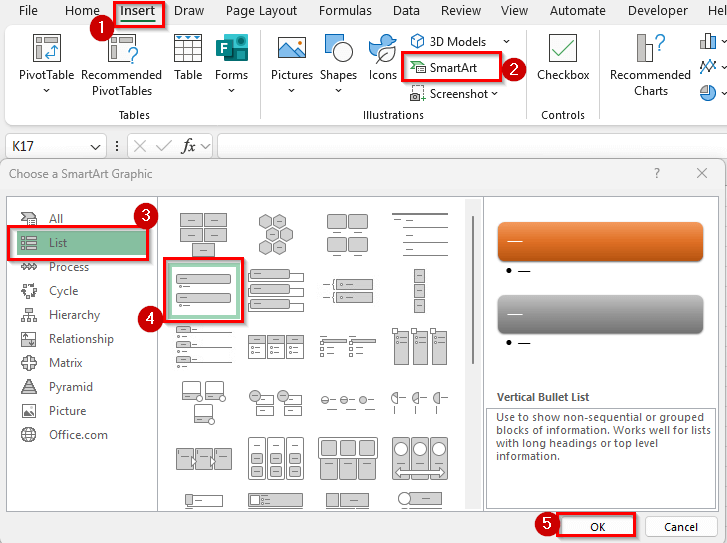The width and height of the screenshot is (727, 543).
Task: Open the Icons library
Action: coord(383,57)
